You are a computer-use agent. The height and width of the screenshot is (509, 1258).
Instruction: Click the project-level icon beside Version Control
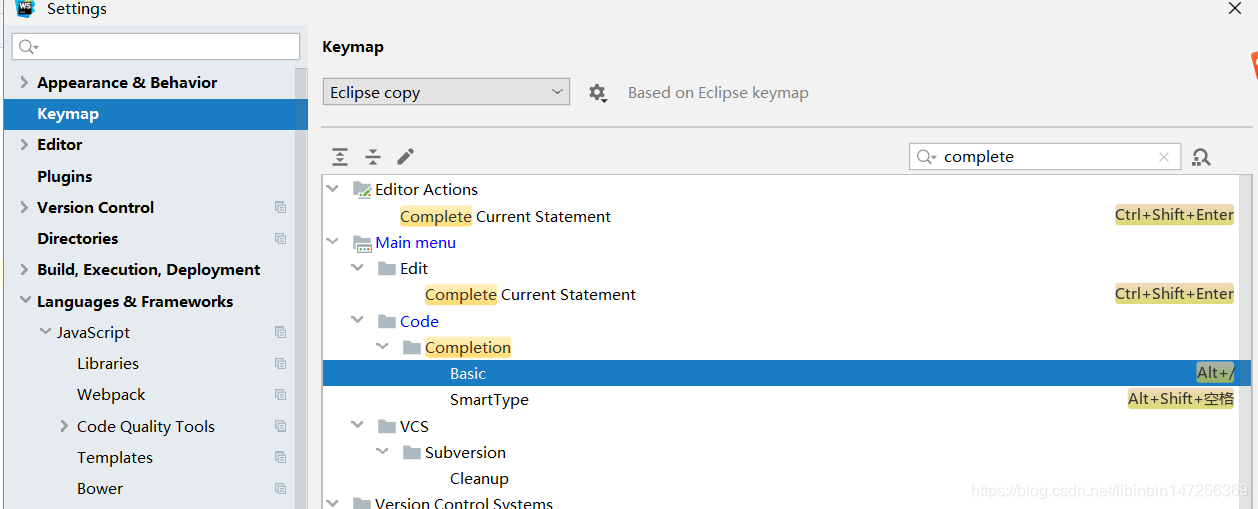(280, 207)
